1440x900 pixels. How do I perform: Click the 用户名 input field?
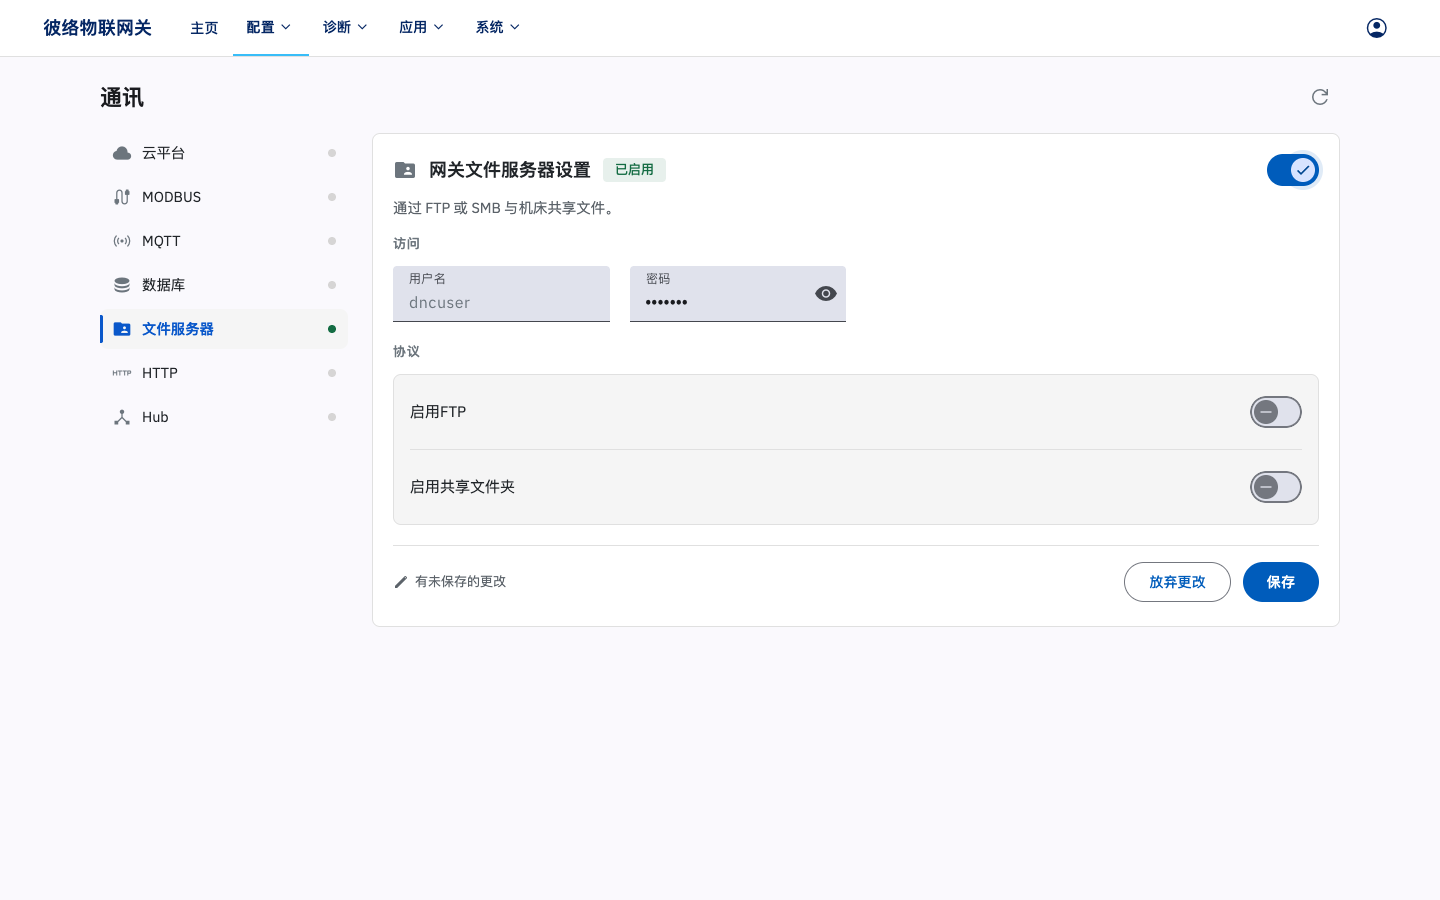(x=501, y=294)
